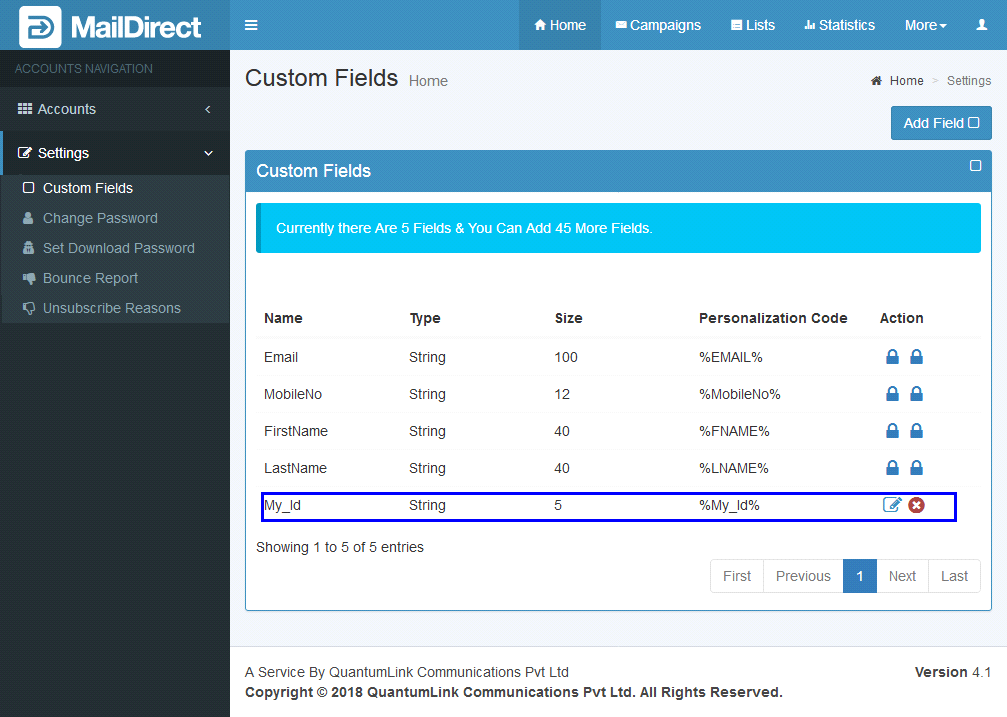
Task: Open Lists from the top navigation
Action: [x=753, y=25]
